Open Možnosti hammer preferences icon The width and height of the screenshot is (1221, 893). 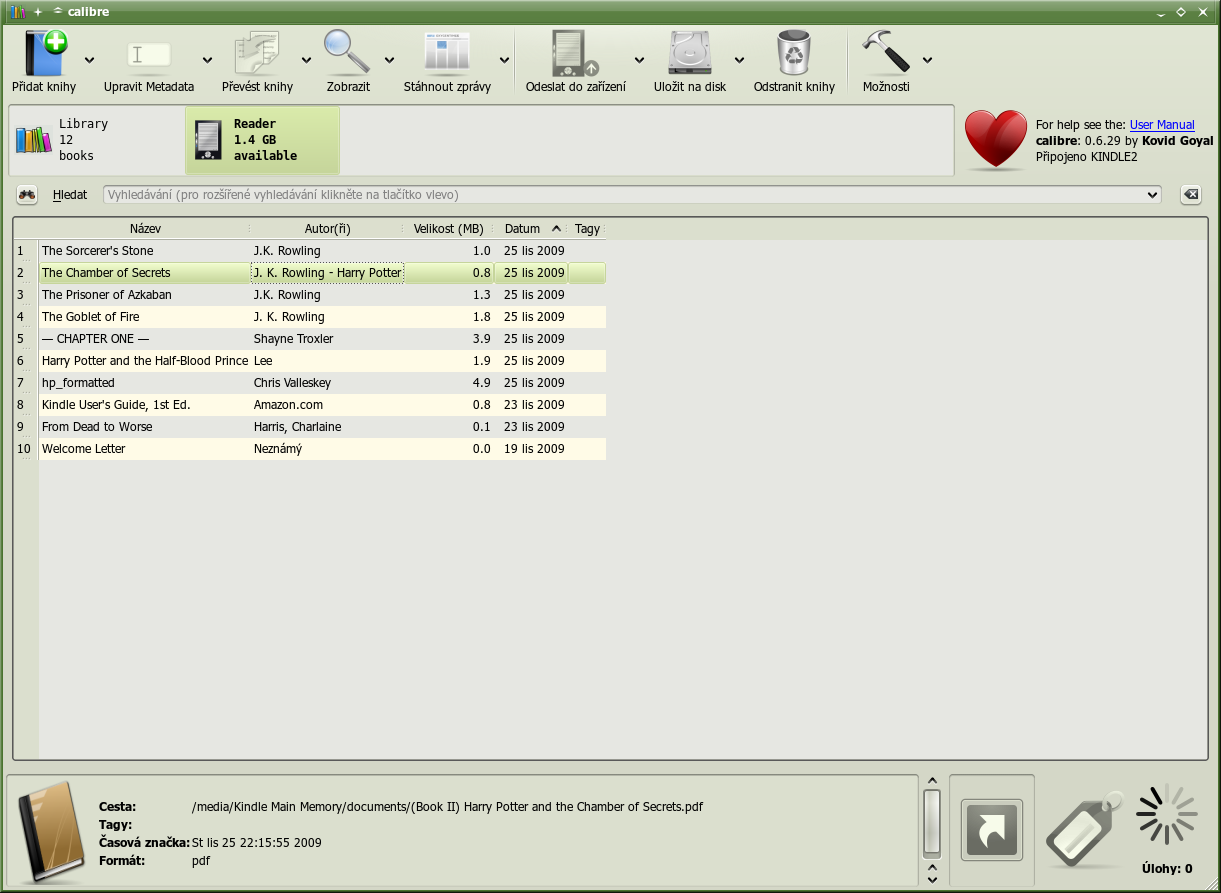[x=886, y=51]
